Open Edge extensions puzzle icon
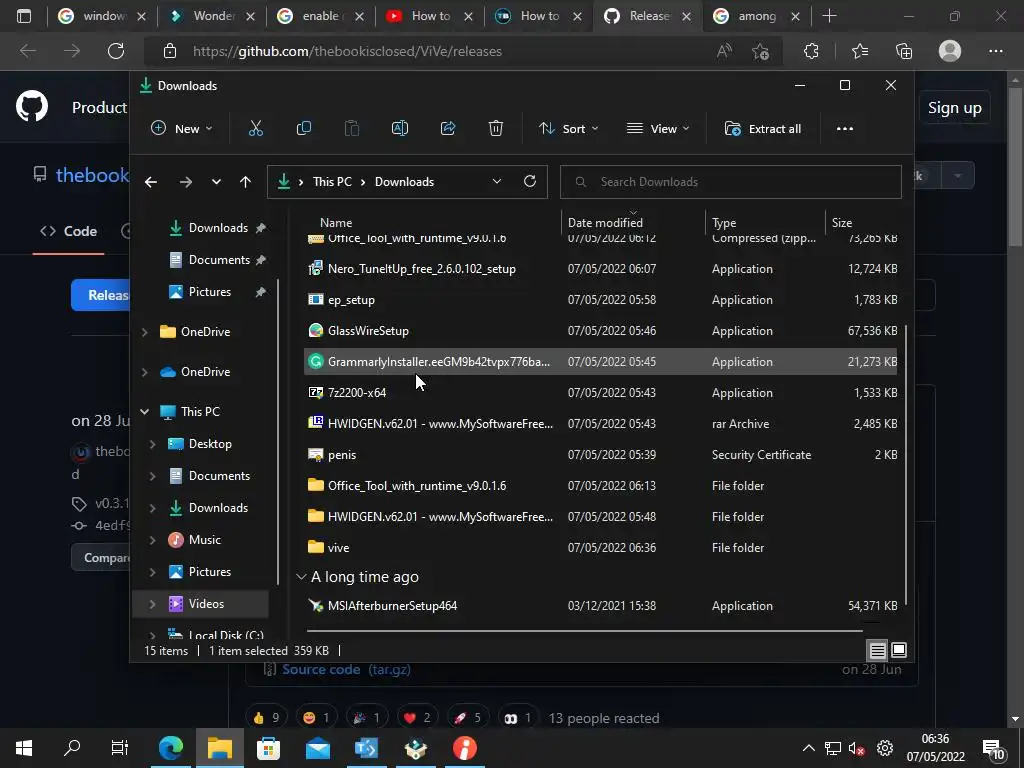Image resolution: width=1024 pixels, height=768 pixels. click(811, 51)
